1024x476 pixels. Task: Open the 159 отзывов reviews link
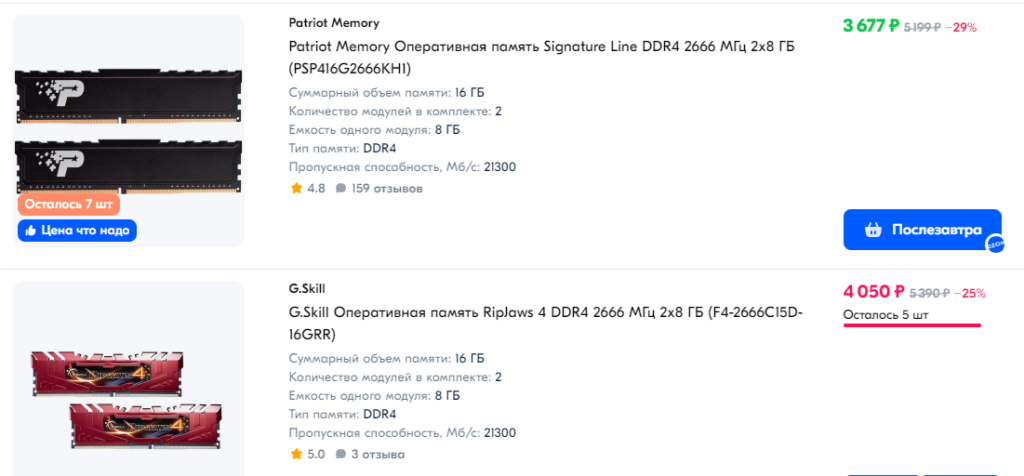pos(387,189)
